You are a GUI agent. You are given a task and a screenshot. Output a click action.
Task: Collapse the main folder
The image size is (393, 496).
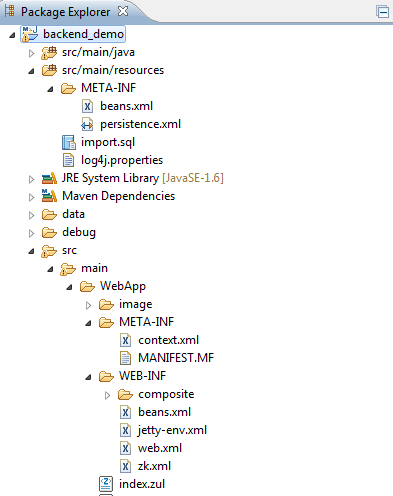tap(50, 269)
